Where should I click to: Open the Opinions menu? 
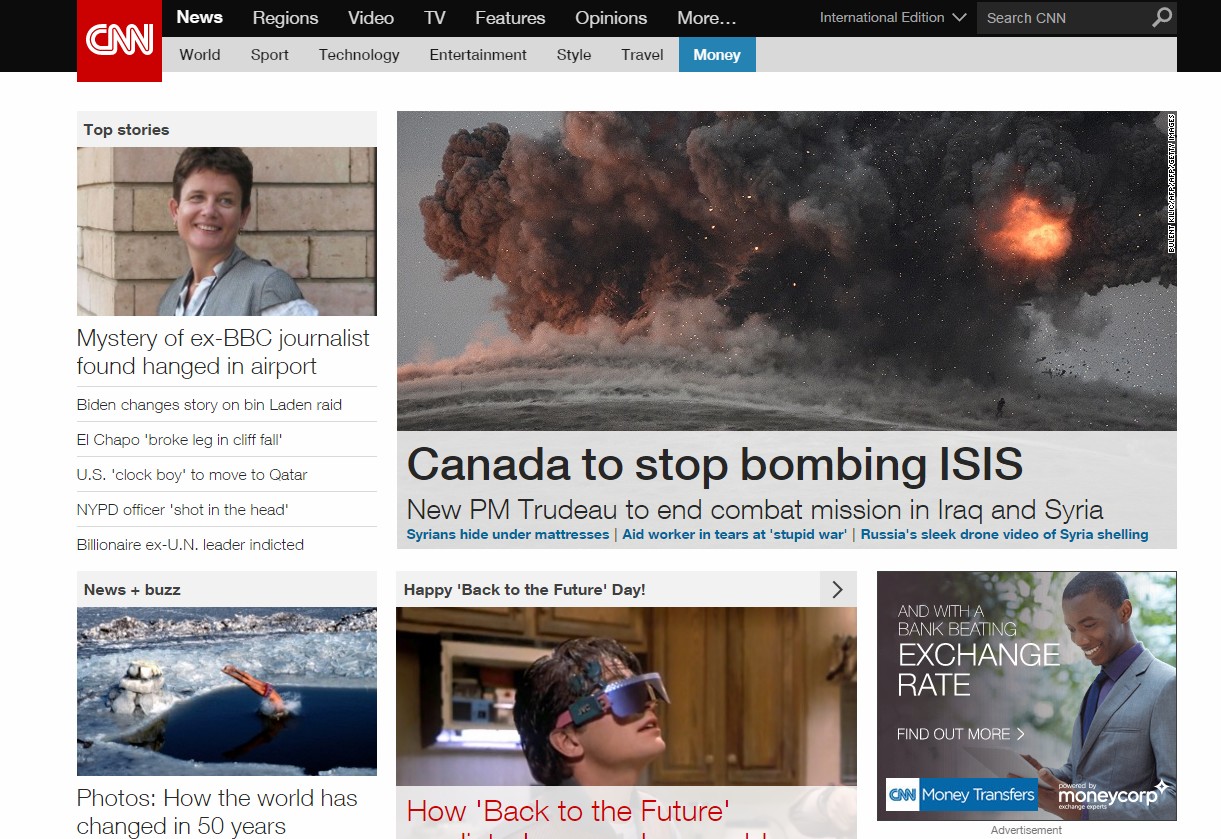click(611, 18)
